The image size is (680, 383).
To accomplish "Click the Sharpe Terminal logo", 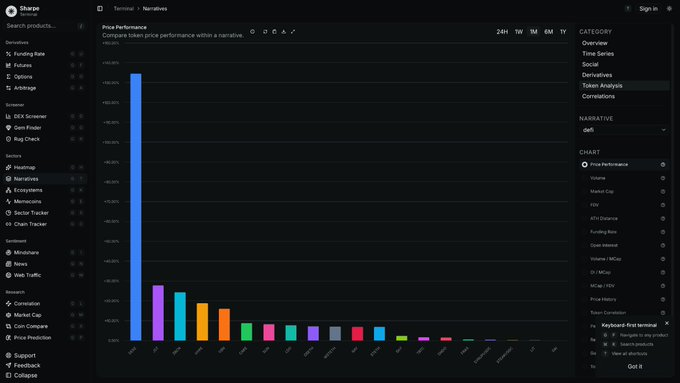I will pos(11,11).
